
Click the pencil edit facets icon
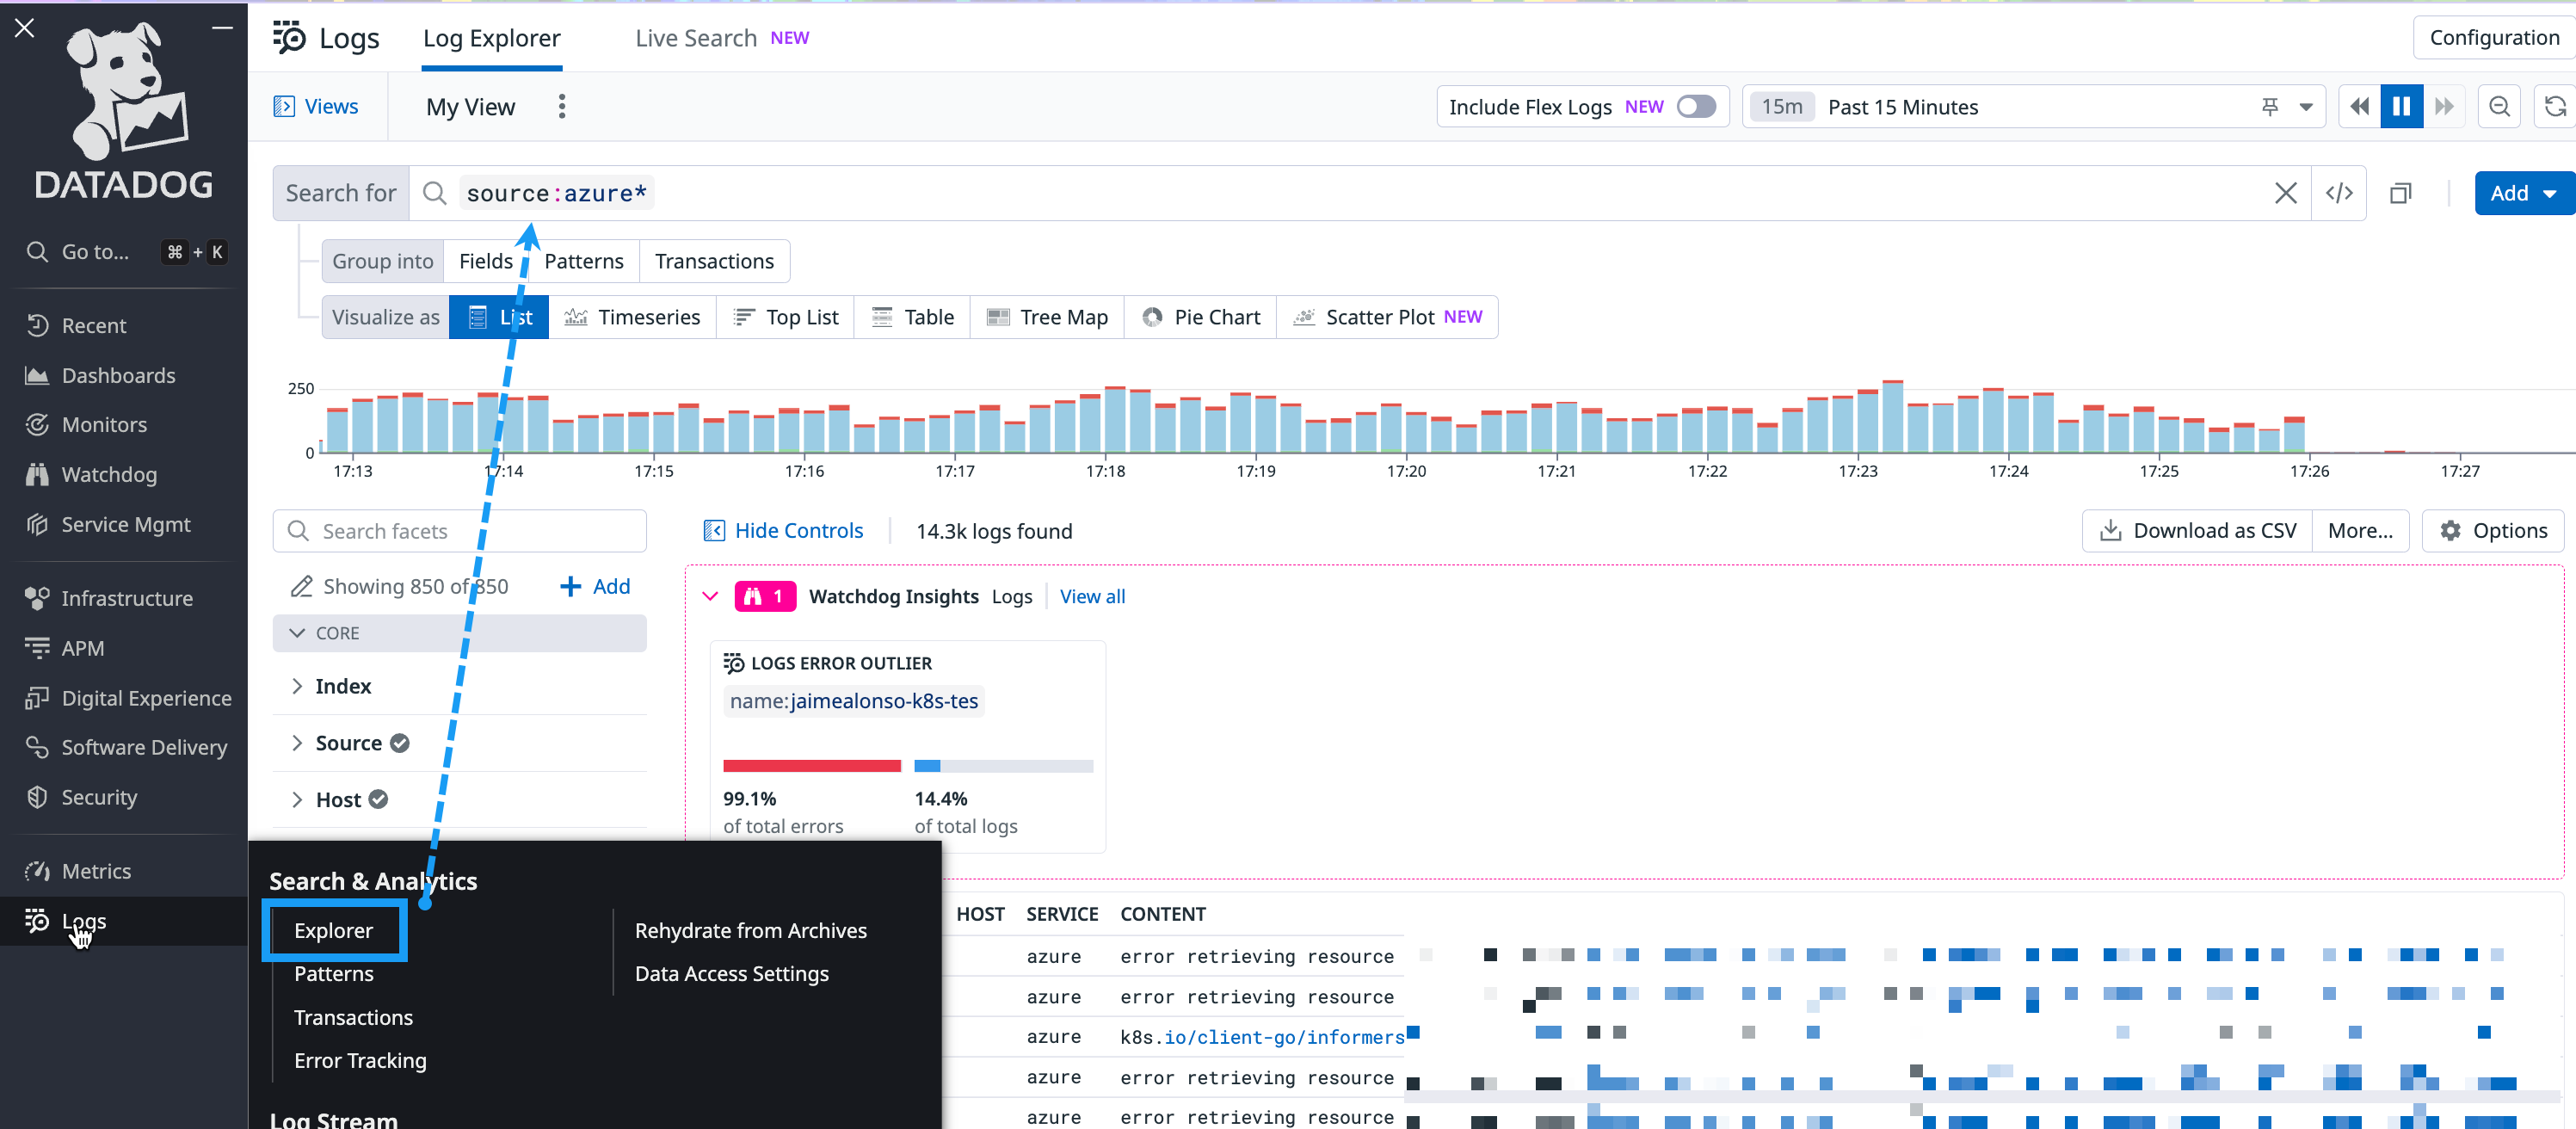(301, 586)
